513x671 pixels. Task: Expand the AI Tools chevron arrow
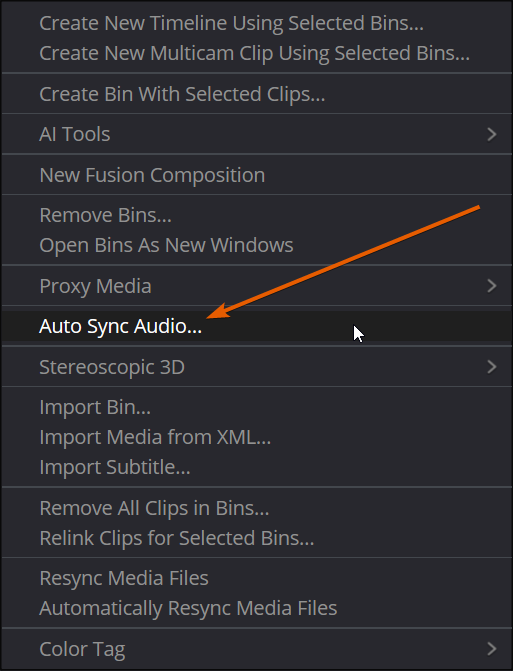492,134
